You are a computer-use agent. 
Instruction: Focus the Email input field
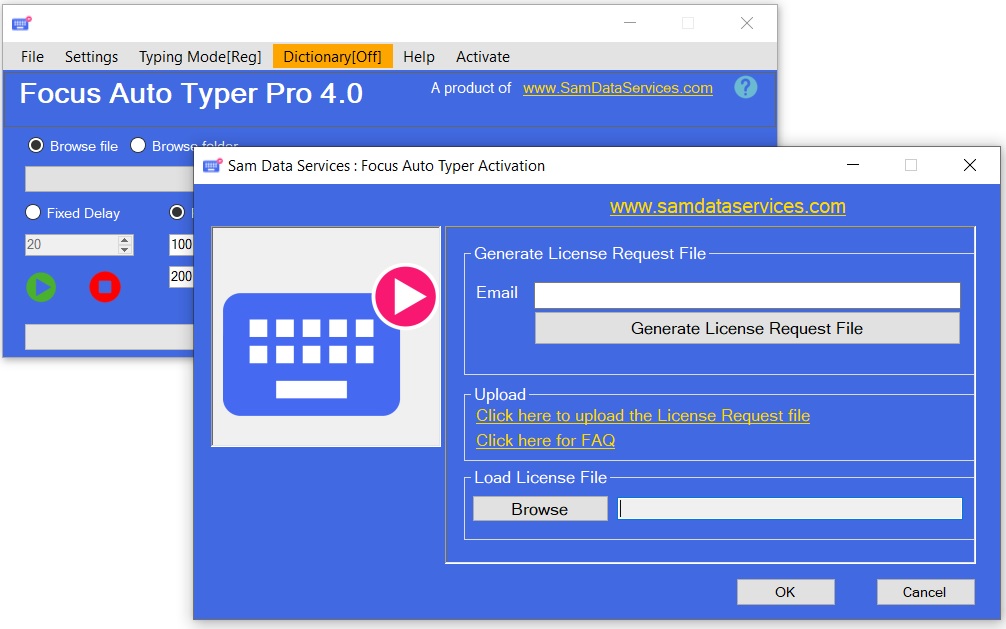[747, 295]
